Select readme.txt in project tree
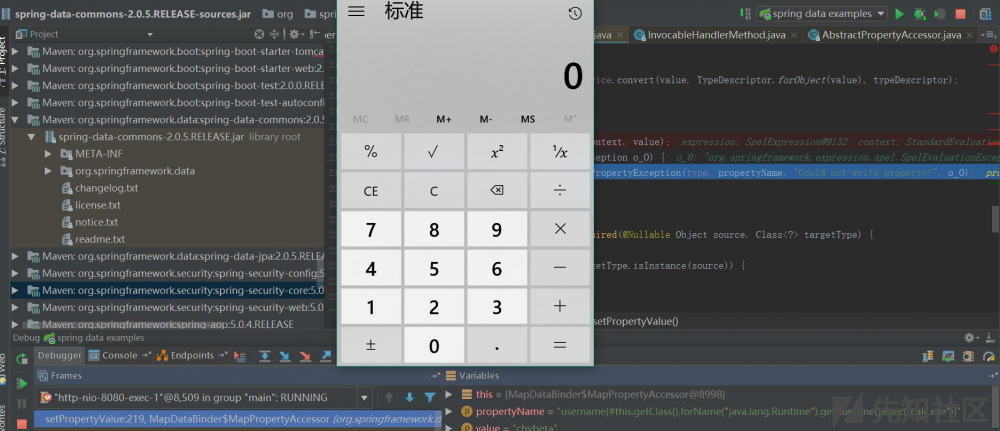Viewport: 1000px width, 431px height. [99, 240]
